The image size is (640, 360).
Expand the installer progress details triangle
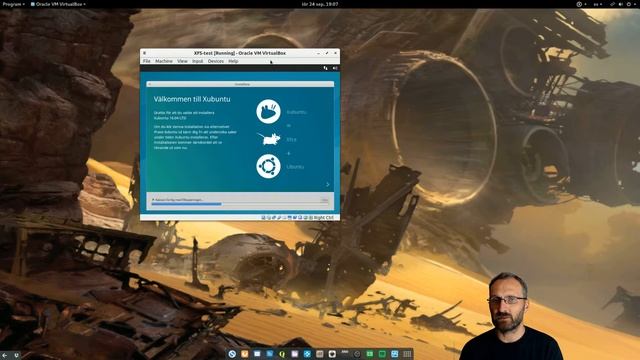pyautogui.click(x=153, y=200)
